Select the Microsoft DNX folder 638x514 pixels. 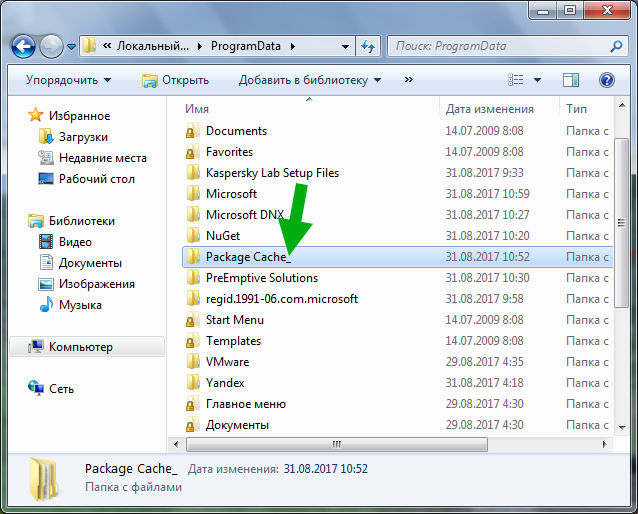[x=245, y=215]
